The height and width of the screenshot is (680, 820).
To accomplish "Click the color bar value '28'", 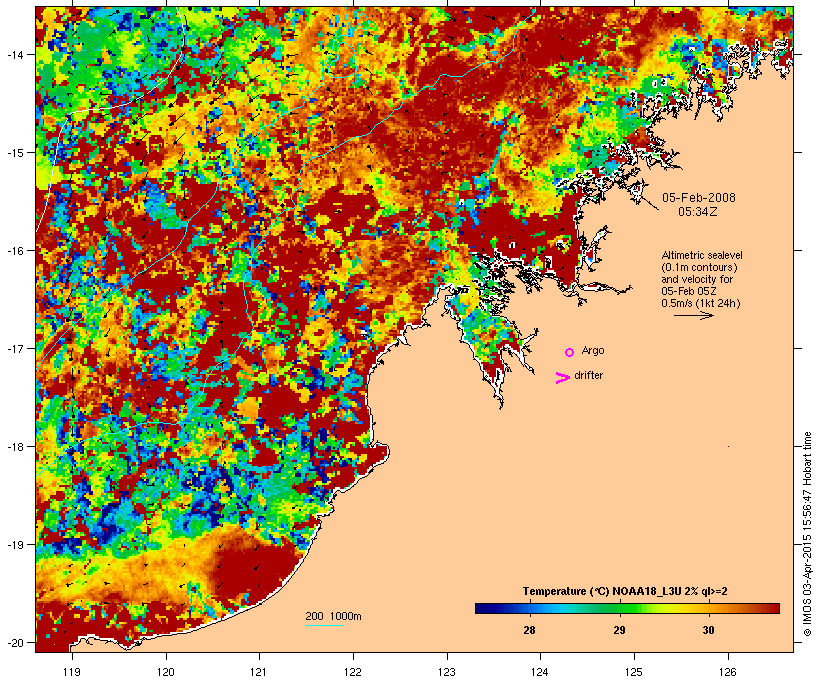I will point(529,630).
